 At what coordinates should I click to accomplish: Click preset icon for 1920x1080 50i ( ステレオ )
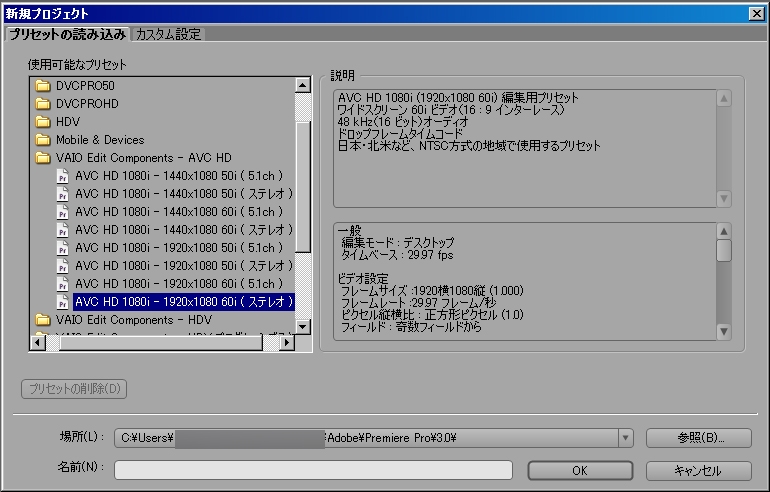click(62, 266)
